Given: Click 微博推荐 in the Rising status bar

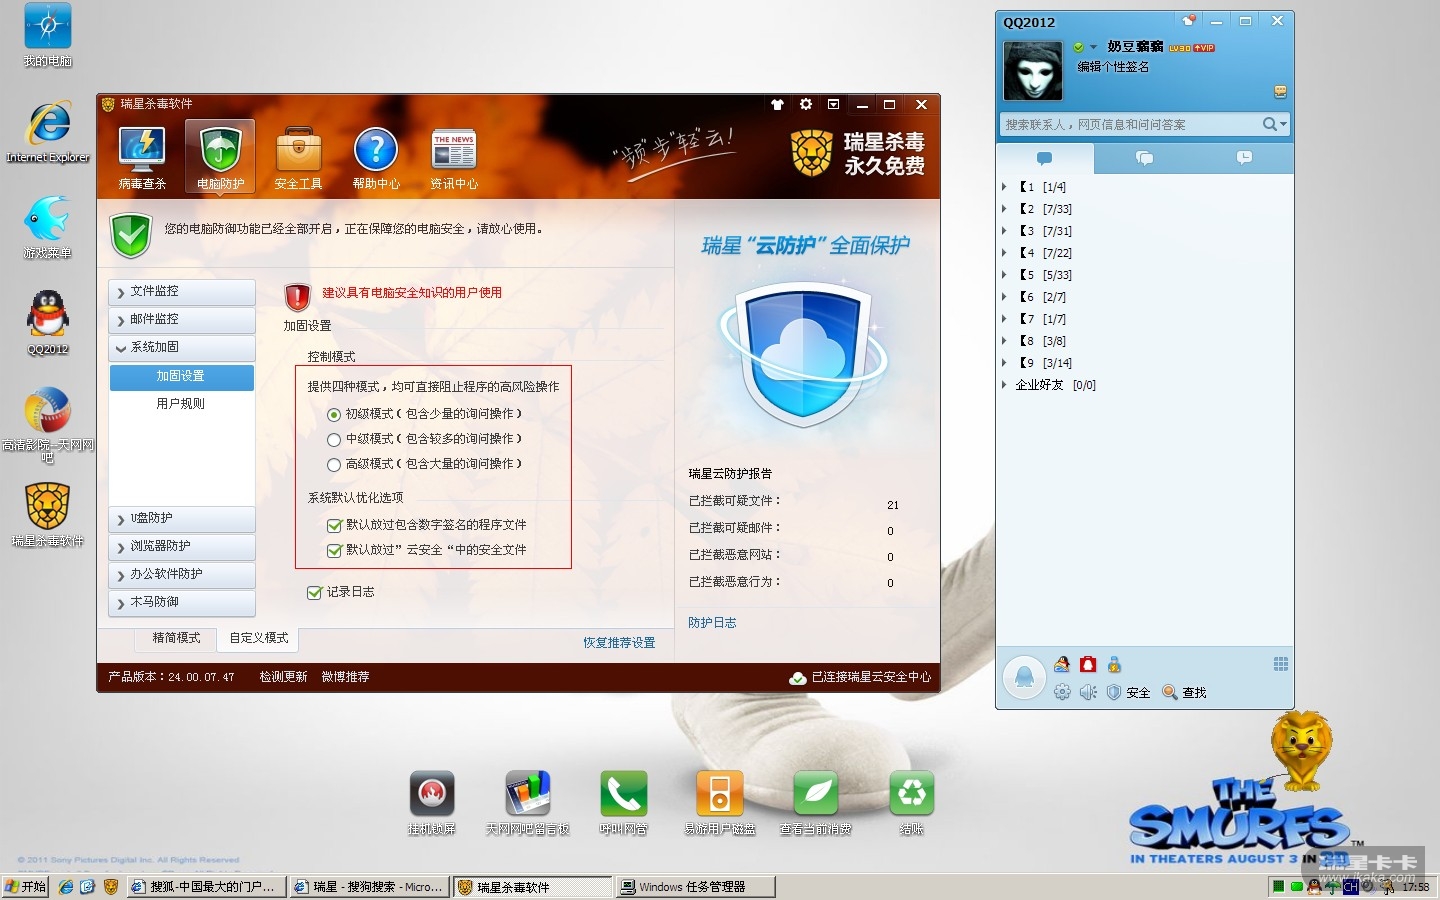Looking at the screenshot, I should pos(345,677).
